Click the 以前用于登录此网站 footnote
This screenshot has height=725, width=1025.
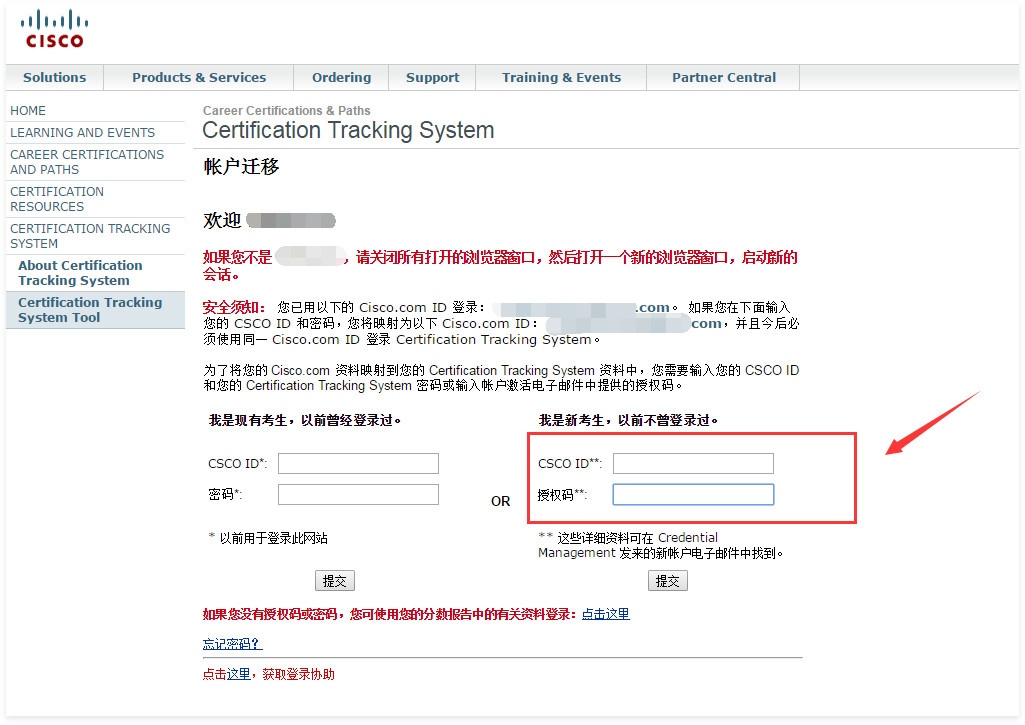(268, 538)
